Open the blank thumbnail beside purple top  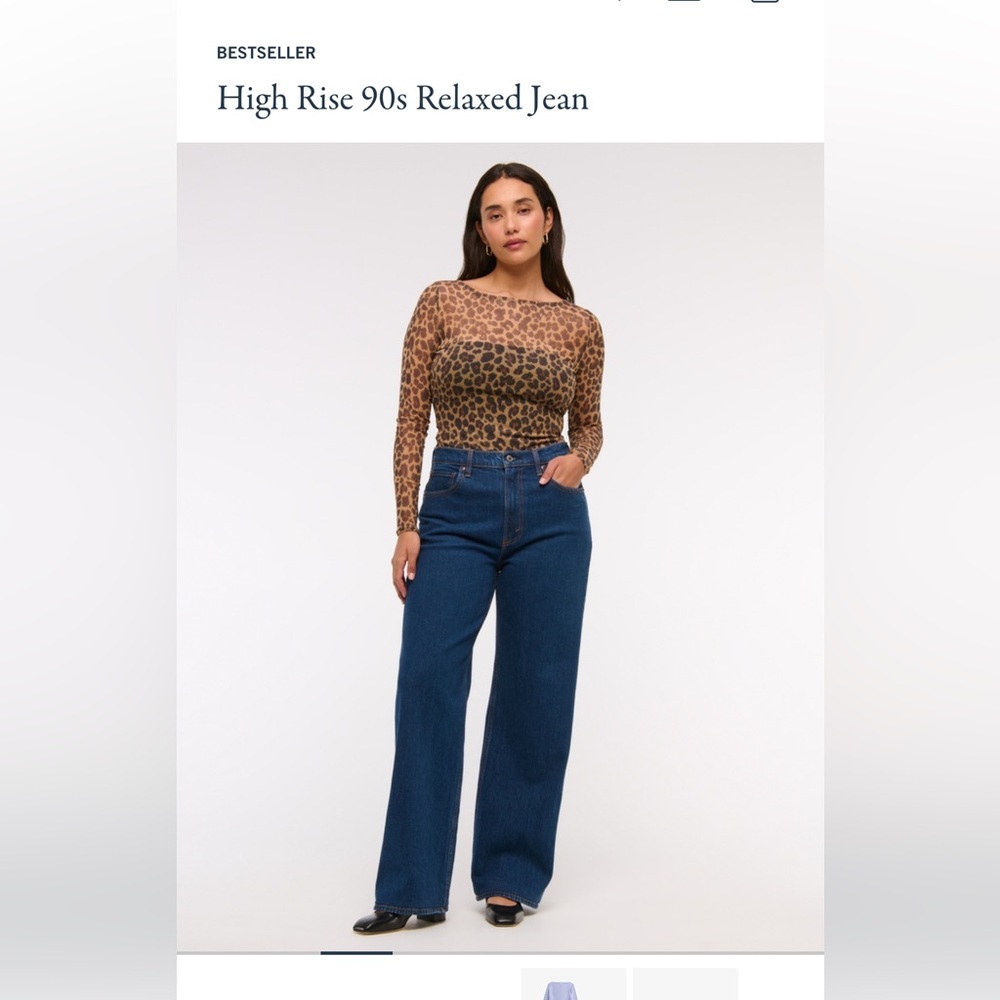(686, 983)
